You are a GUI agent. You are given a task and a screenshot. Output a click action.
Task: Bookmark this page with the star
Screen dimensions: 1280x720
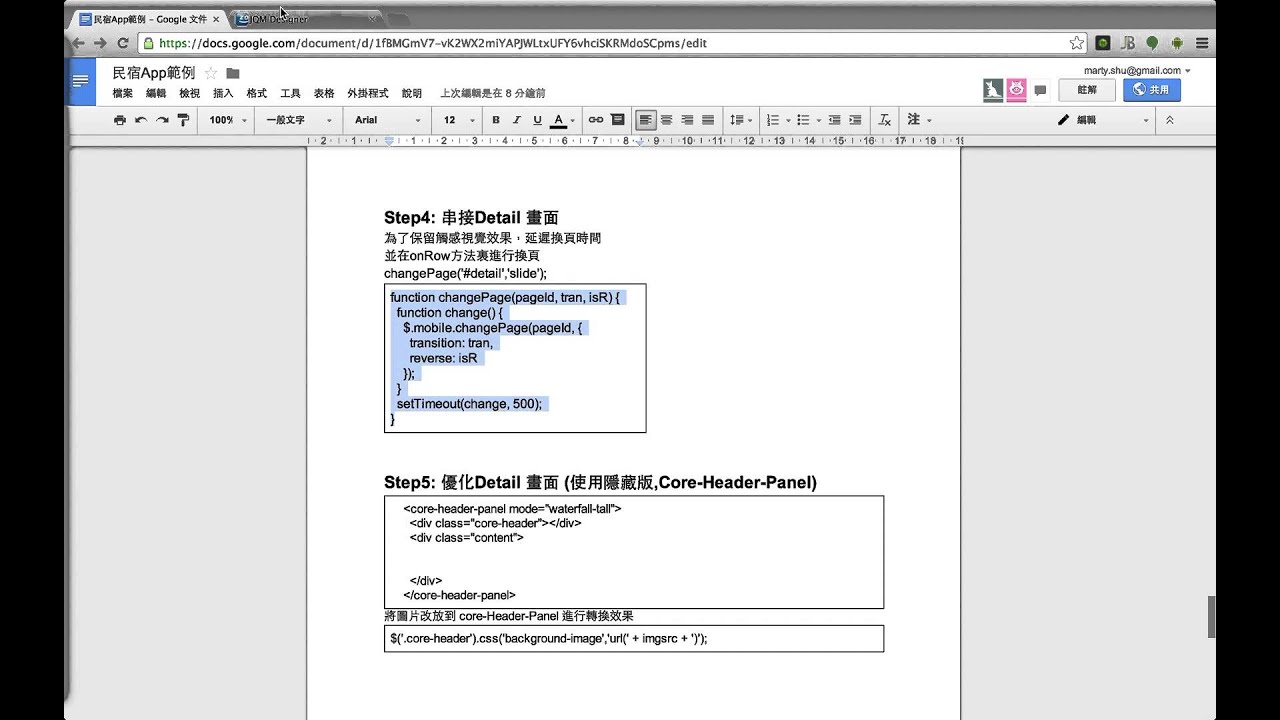tap(1076, 43)
